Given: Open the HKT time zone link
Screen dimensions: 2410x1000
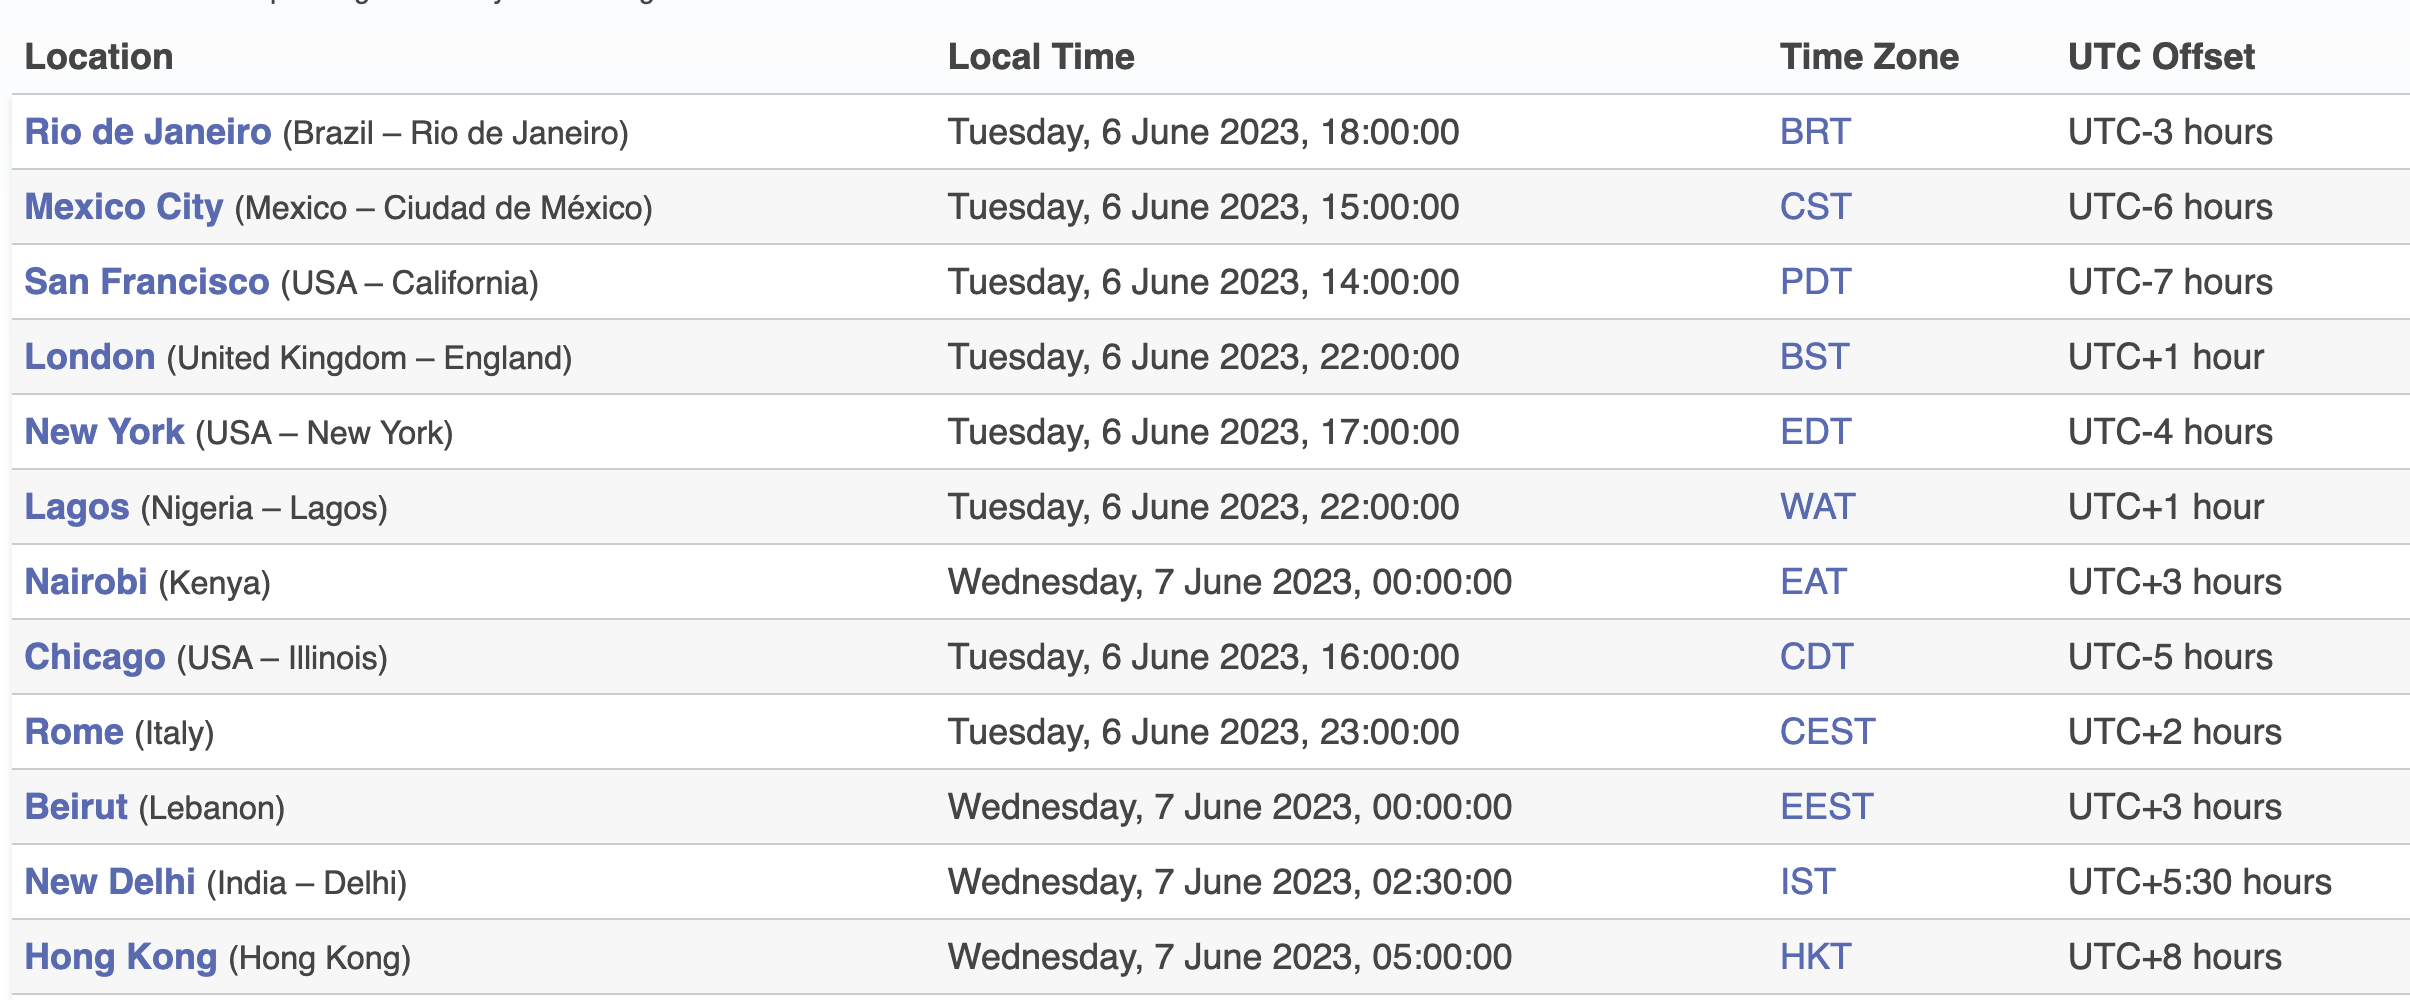Looking at the screenshot, I should tap(1816, 957).
